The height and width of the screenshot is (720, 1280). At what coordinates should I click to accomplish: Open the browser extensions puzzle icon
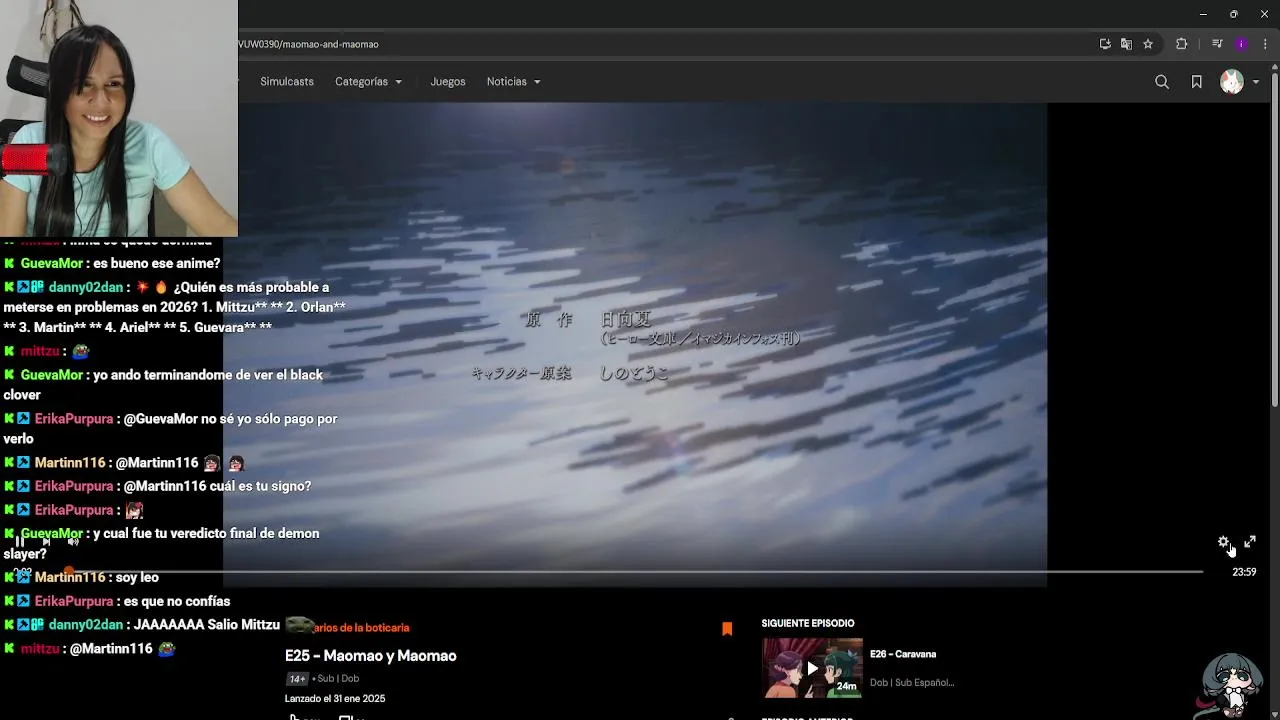[1181, 44]
